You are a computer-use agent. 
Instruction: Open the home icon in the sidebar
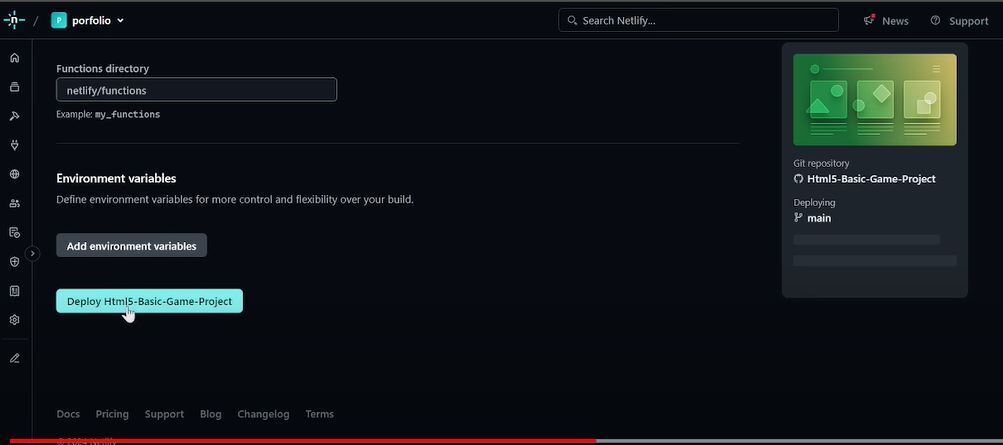tap(15, 58)
